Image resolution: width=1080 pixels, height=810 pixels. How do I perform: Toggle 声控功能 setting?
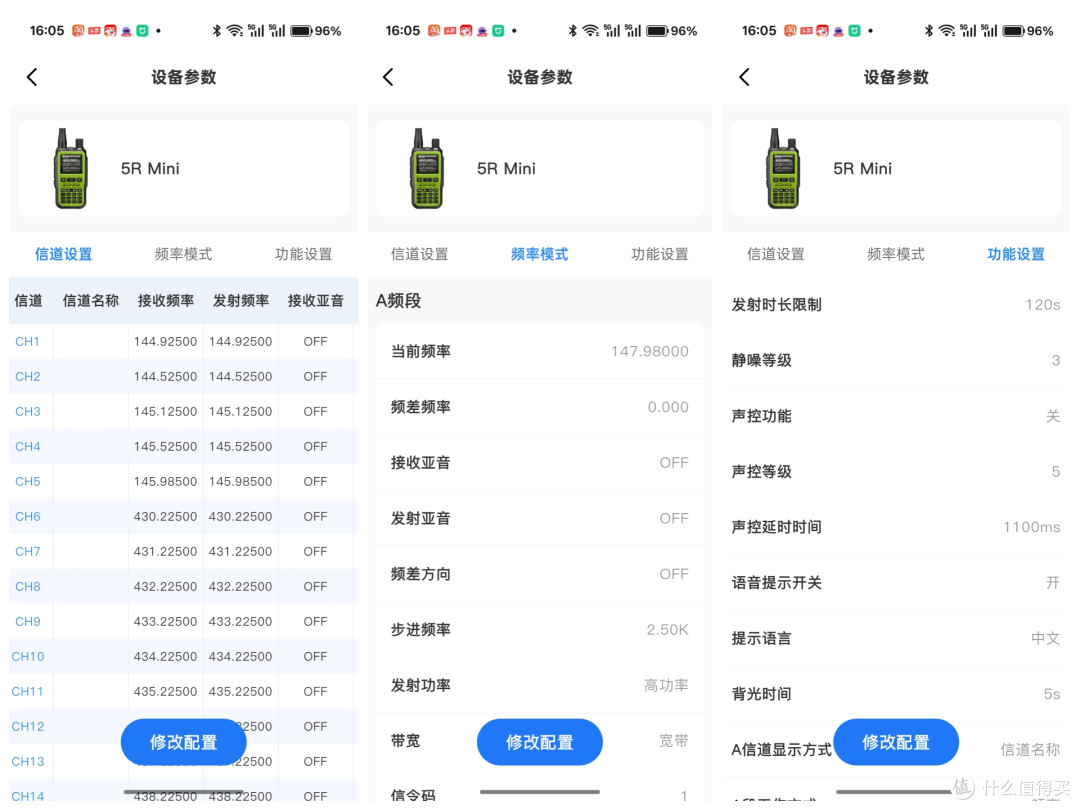click(x=895, y=416)
